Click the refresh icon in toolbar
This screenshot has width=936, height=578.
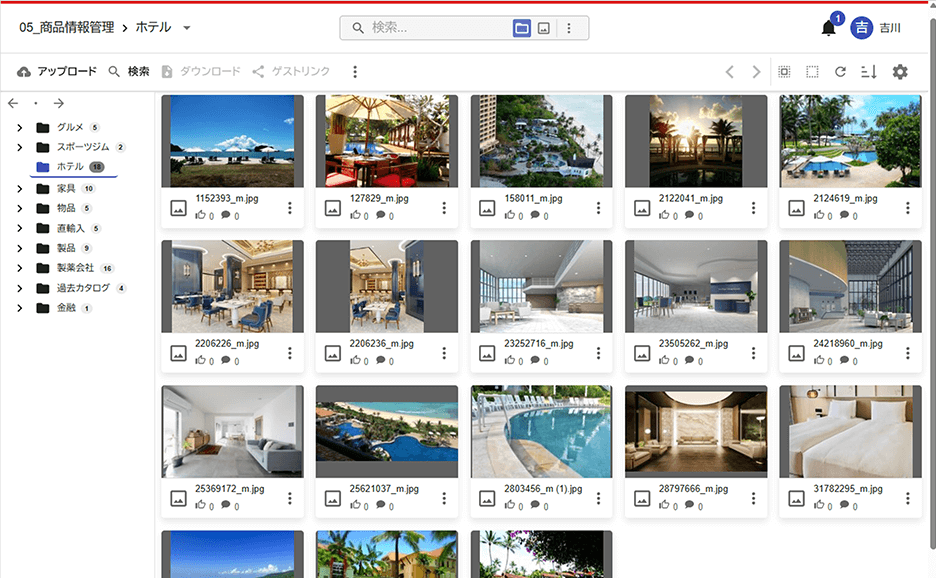[840, 72]
